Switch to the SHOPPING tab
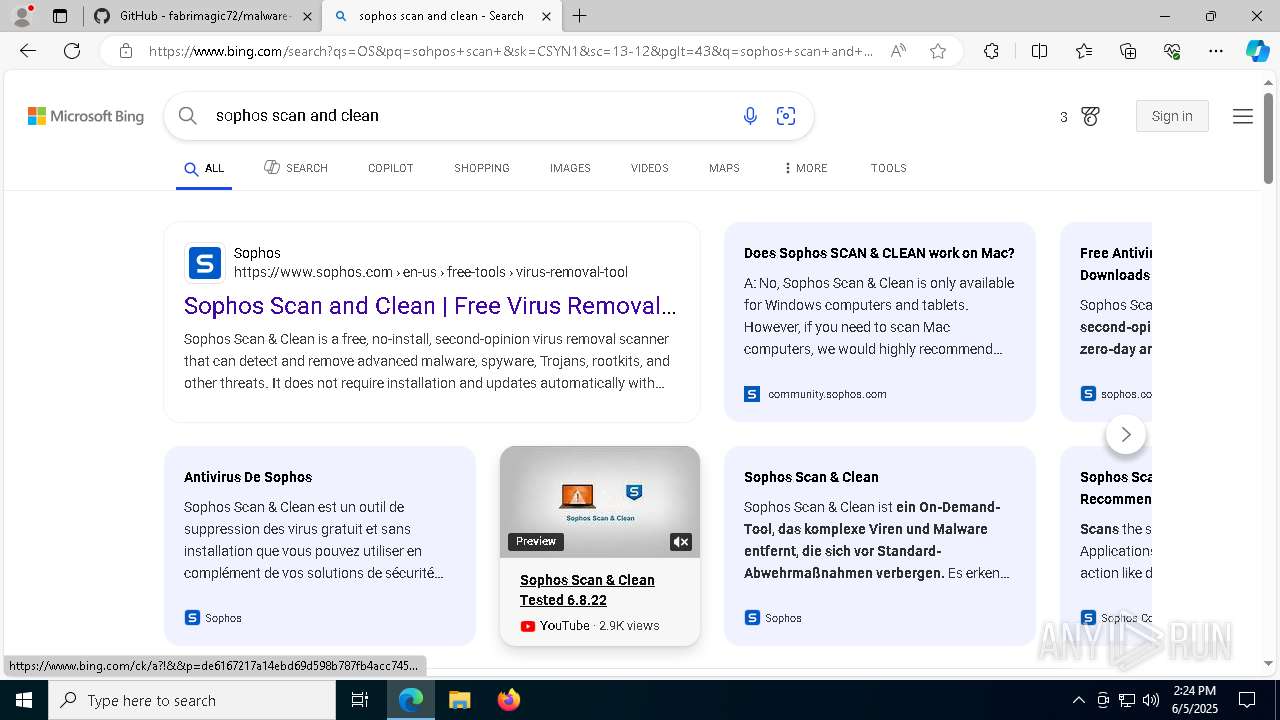1280x720 pixels. (482, 168)
